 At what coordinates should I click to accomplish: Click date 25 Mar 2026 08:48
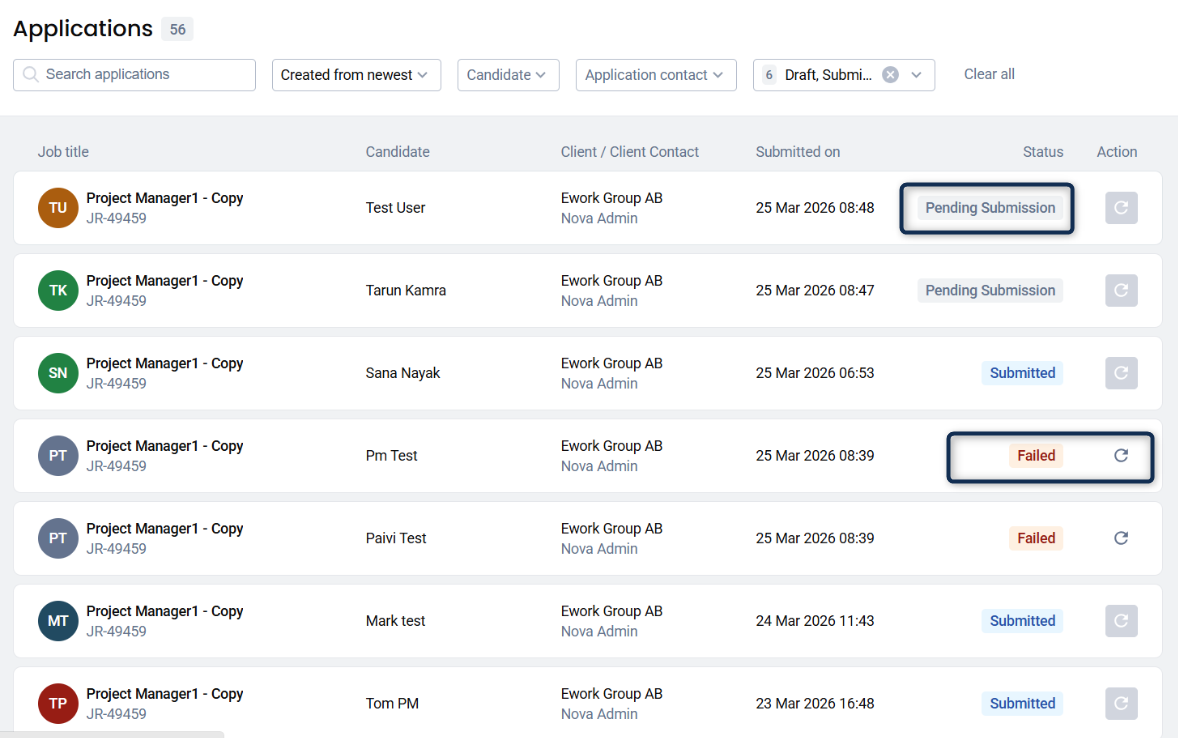pos(815,208)
